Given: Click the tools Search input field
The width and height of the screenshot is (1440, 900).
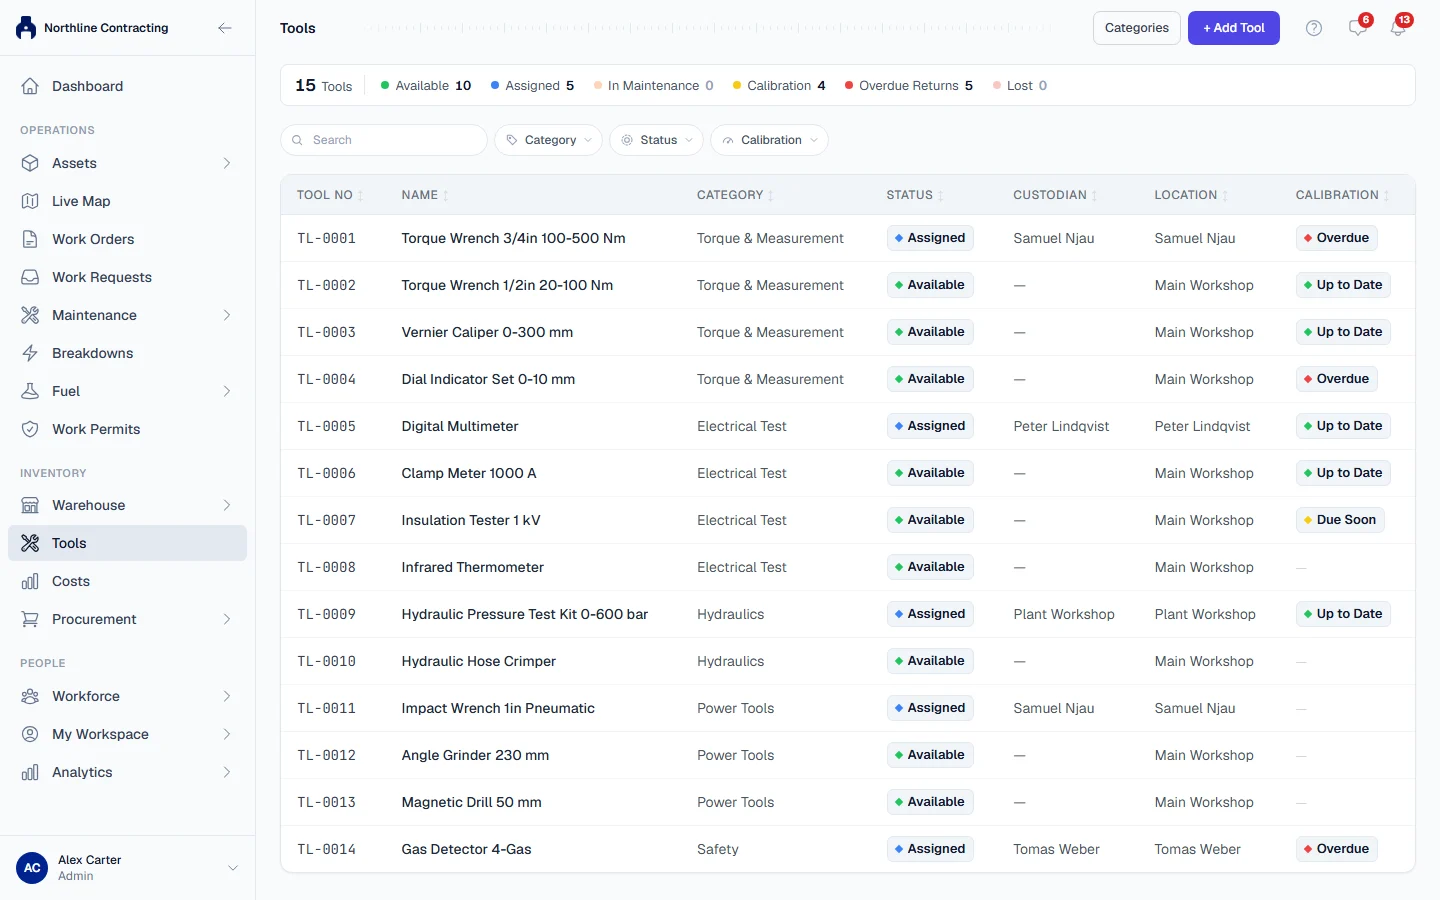Looking at the screenshot, I should pos(384,140).
